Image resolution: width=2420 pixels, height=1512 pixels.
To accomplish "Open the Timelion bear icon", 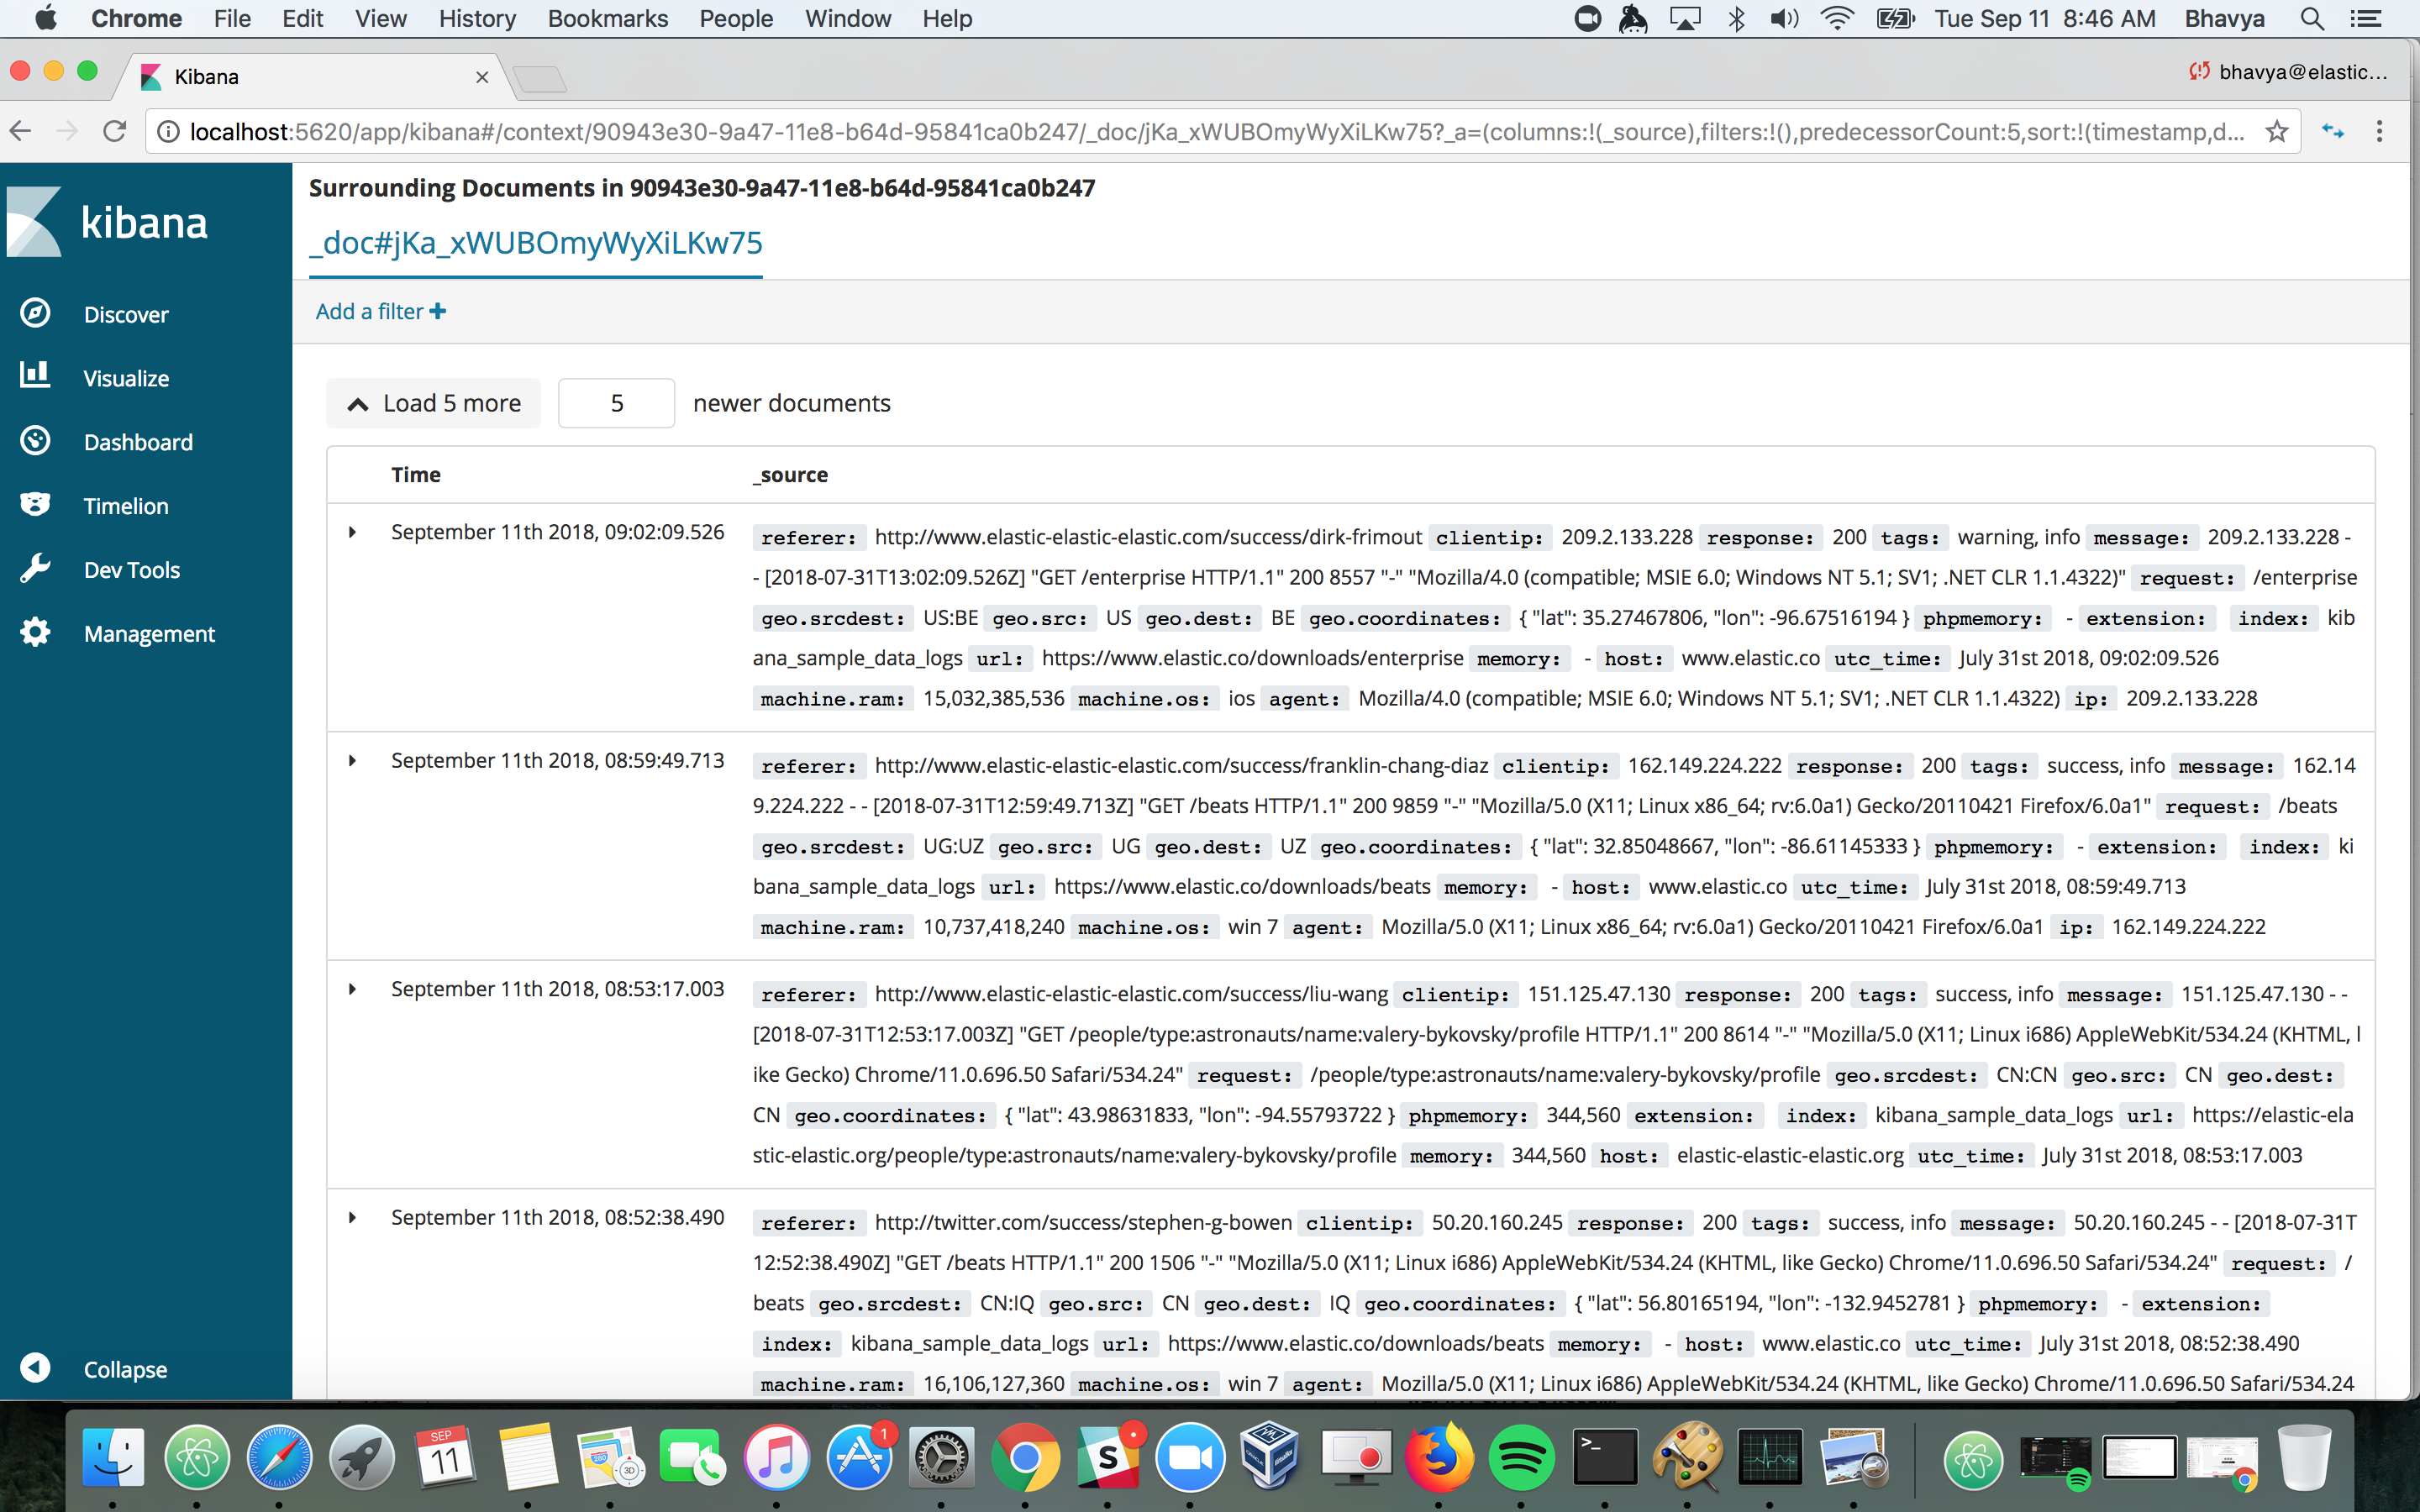I will click(36, 505).
